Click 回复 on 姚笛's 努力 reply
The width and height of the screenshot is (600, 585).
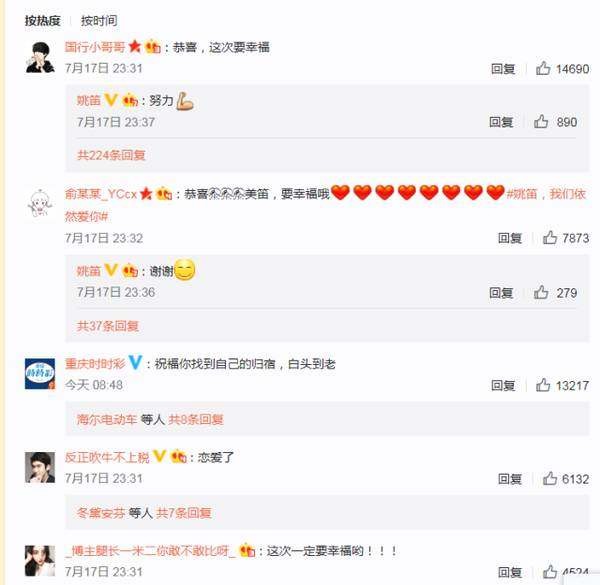click(x=501, y=122)
